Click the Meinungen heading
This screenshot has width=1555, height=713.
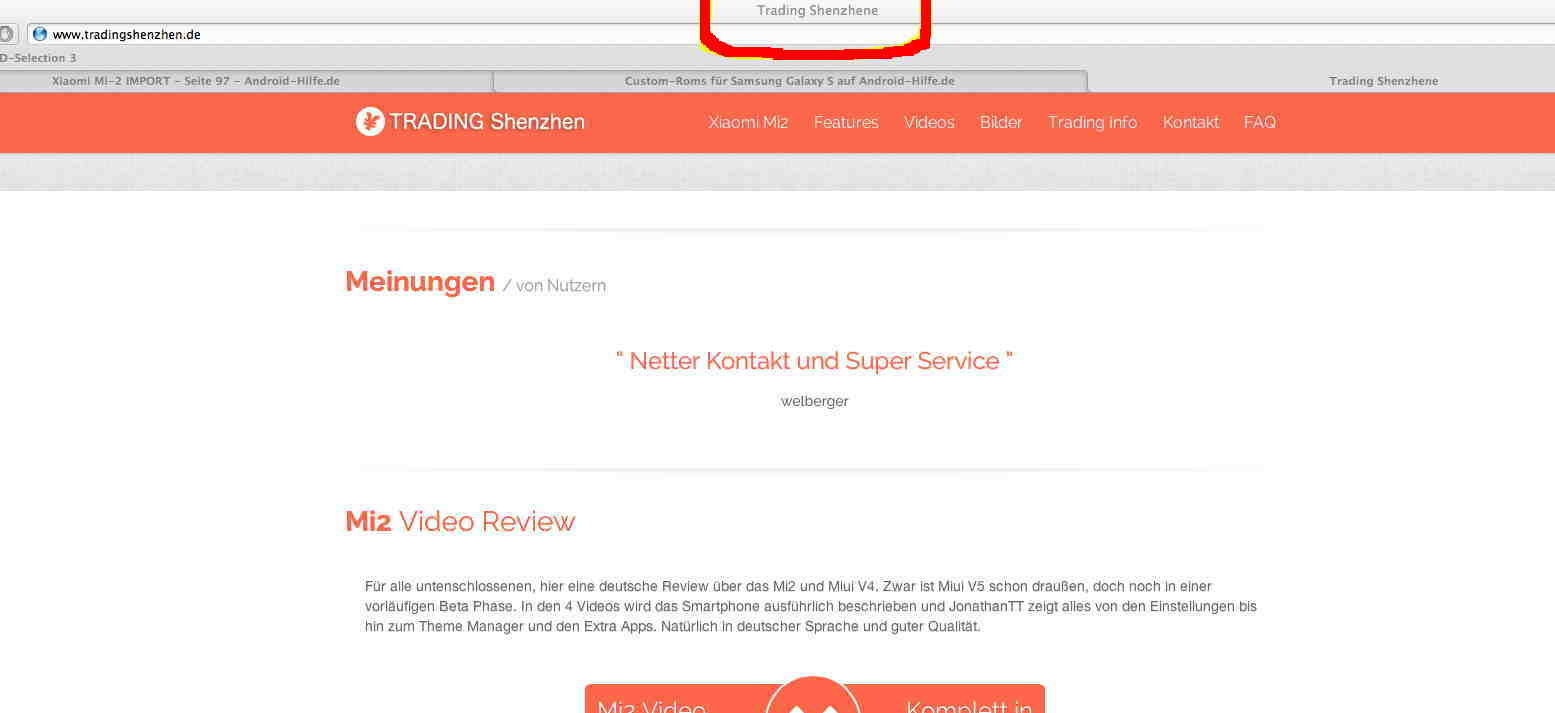pos(420,282)
